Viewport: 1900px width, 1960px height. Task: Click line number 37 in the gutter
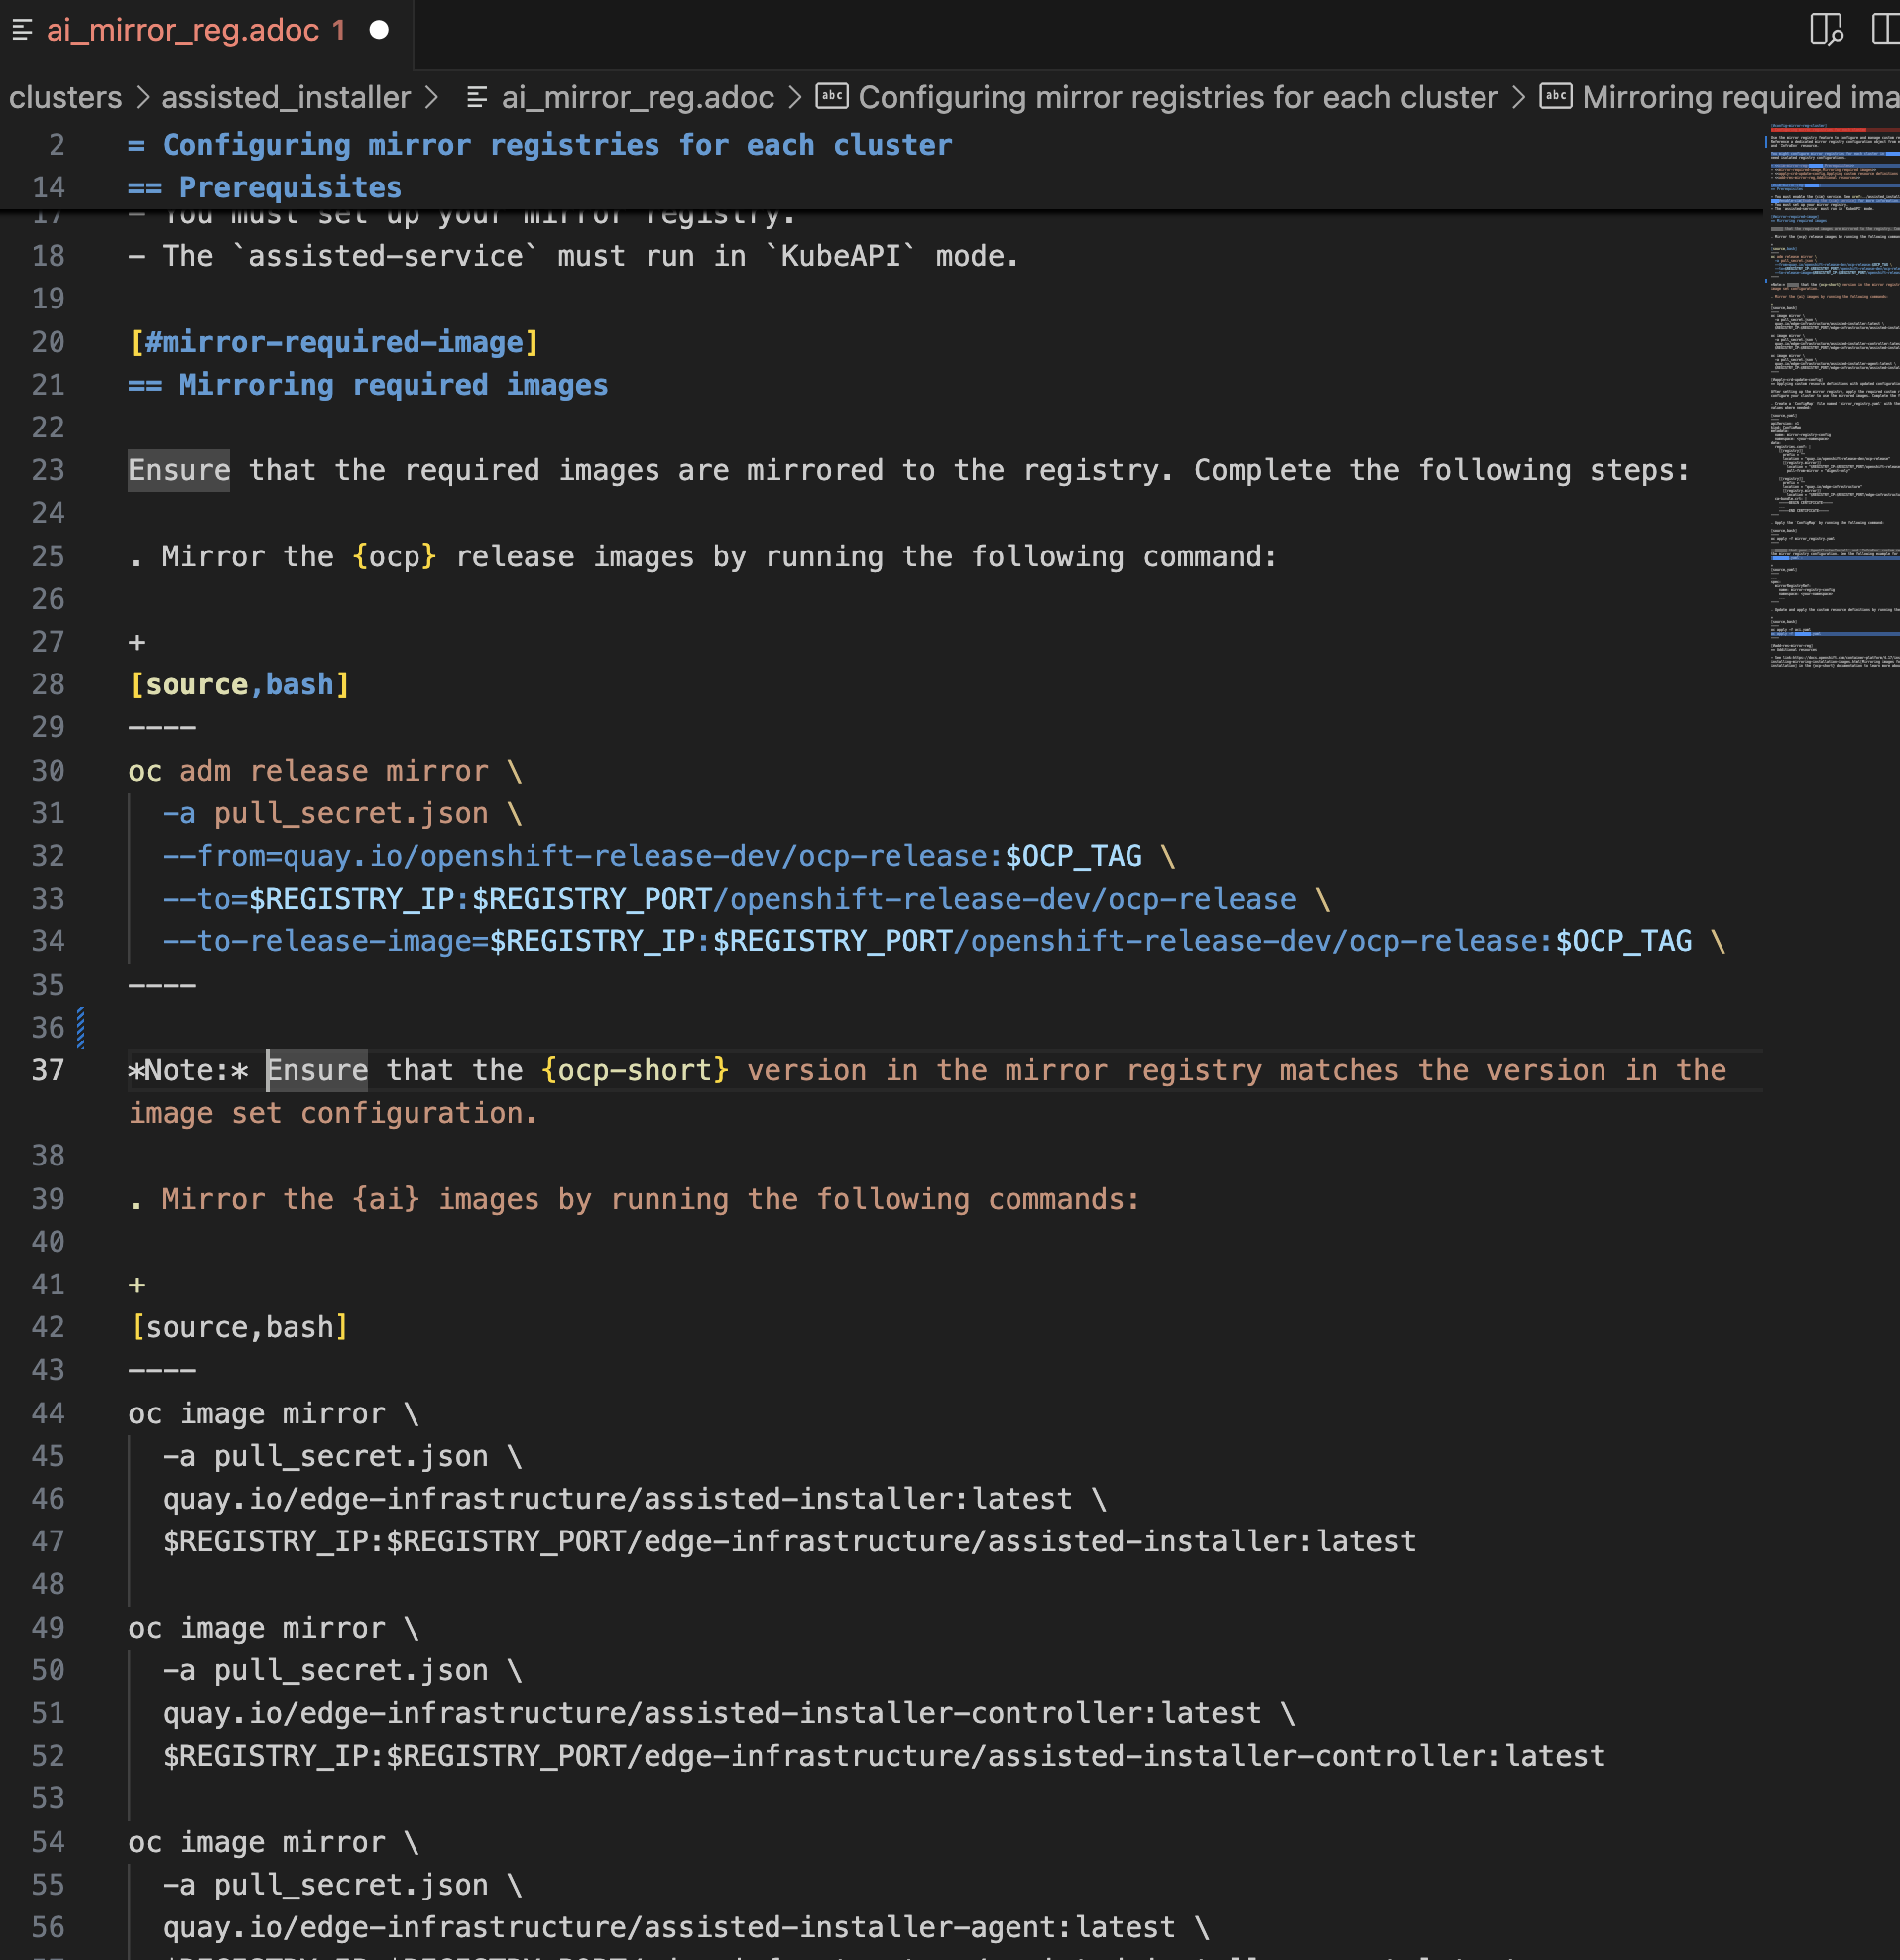pyautogui.click(x=48, y=1070)
